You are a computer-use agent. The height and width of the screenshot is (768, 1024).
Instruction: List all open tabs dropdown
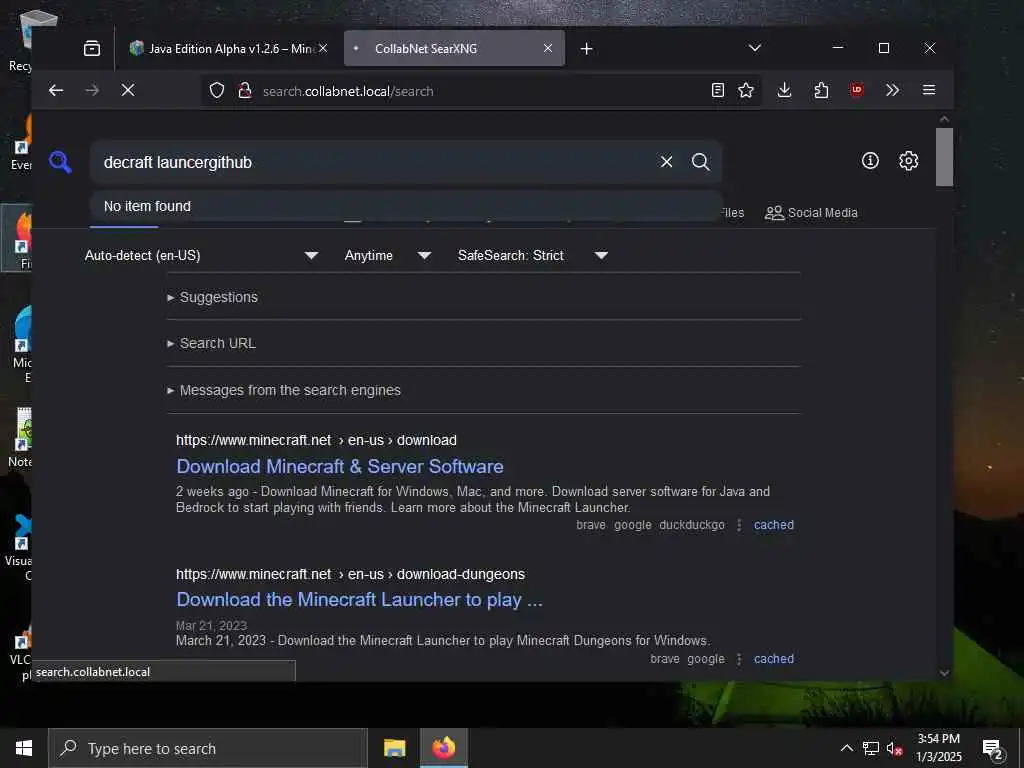coord(755,48)
